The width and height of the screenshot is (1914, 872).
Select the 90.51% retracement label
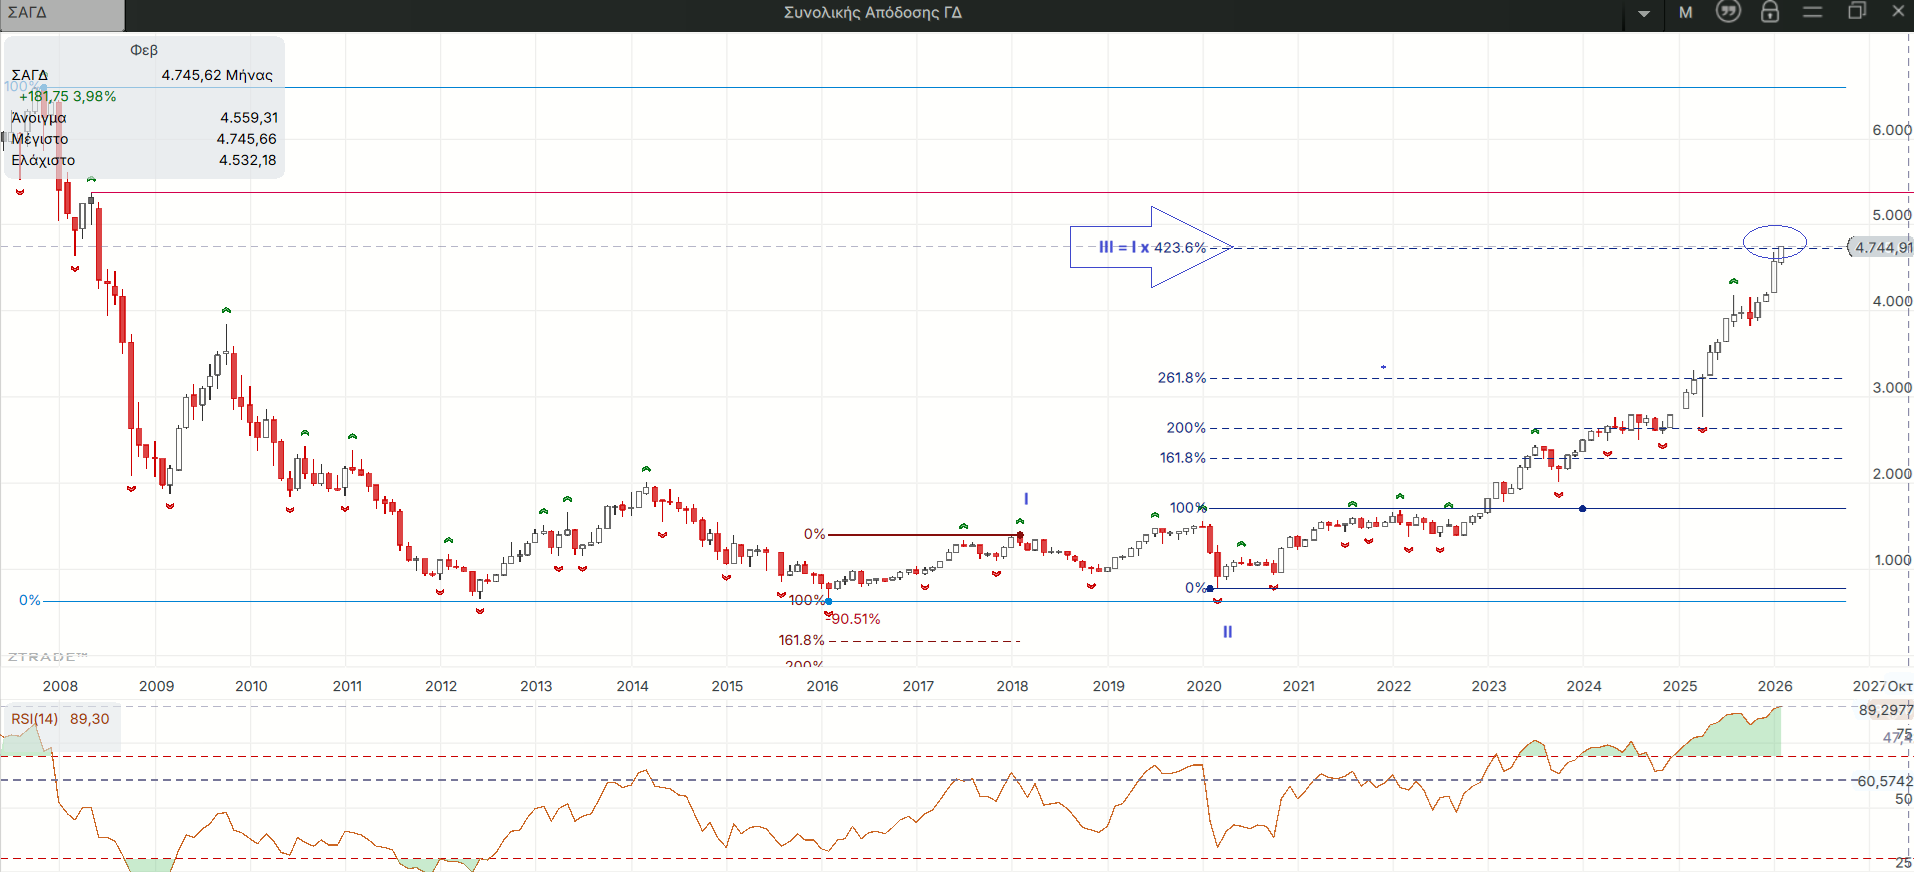click(x=856, y=619)
